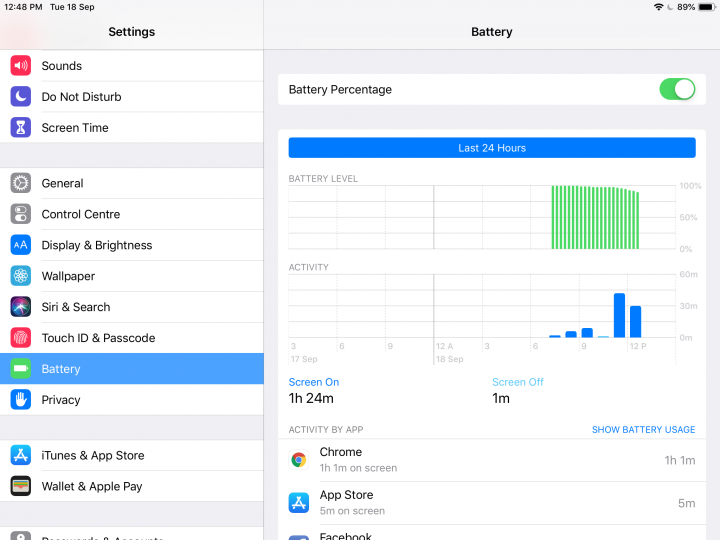
Task: Tap the Screen On label
Action: [x=314, y=382]
